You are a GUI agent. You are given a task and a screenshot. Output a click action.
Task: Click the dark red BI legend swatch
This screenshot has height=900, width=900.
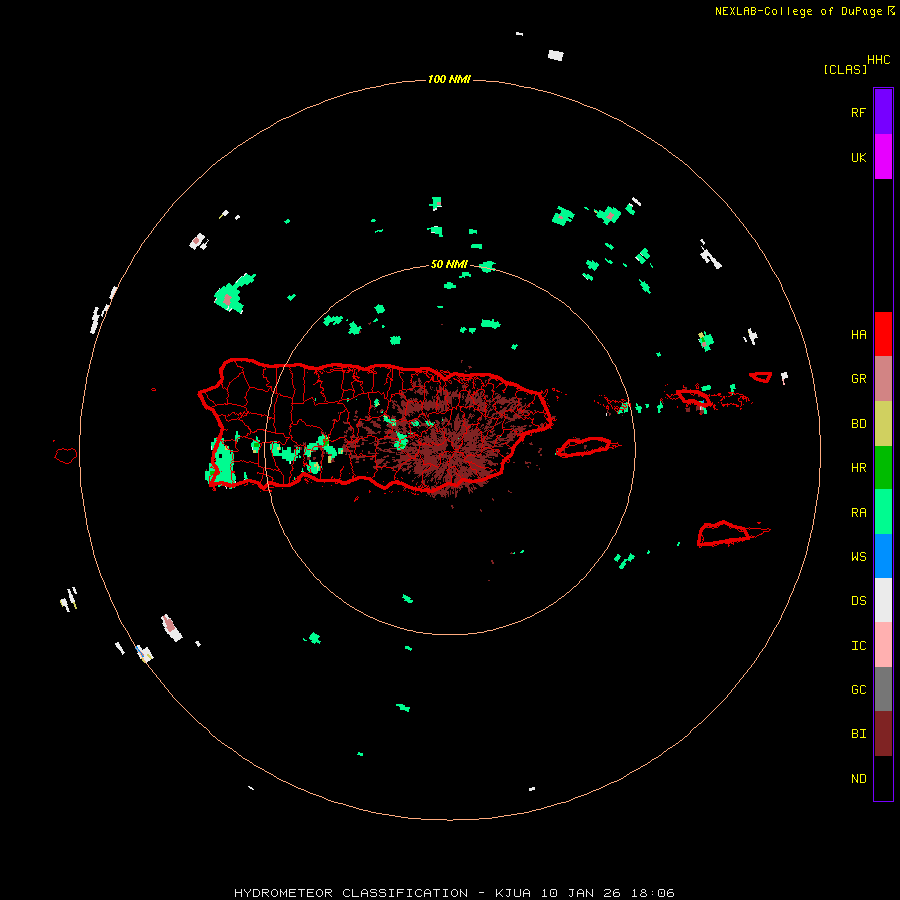click(x=883, y=734)
